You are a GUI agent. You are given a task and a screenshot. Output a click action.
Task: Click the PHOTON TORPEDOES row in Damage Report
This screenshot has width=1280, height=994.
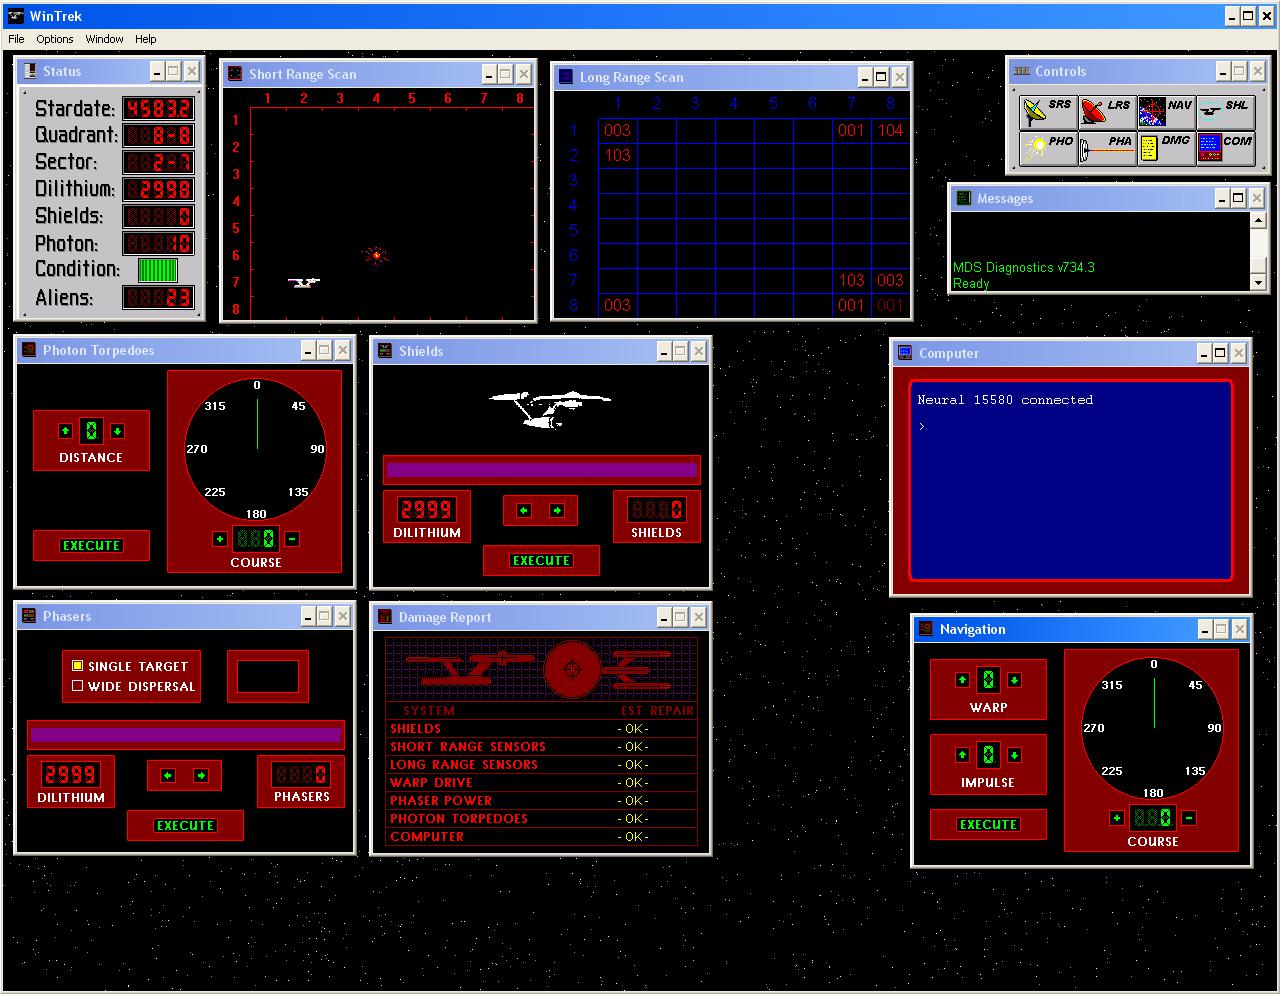541,819
